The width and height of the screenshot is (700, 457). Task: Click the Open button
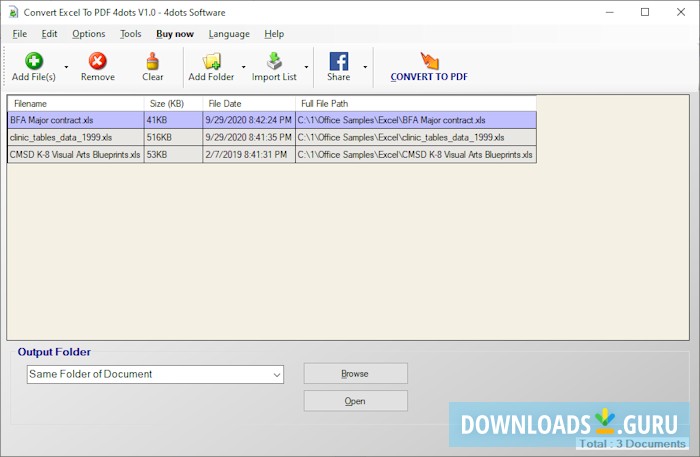[x=356, y=401]
